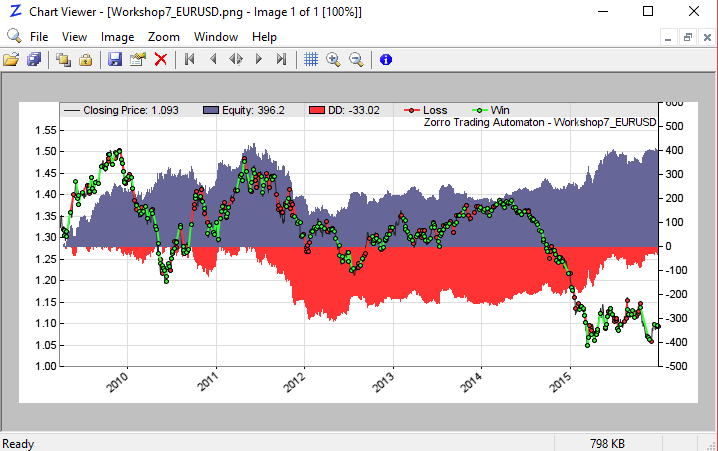This screenshot has height=451, width=718.
Task: Toggle the padlock lock icon
Action: click(86, 60)
